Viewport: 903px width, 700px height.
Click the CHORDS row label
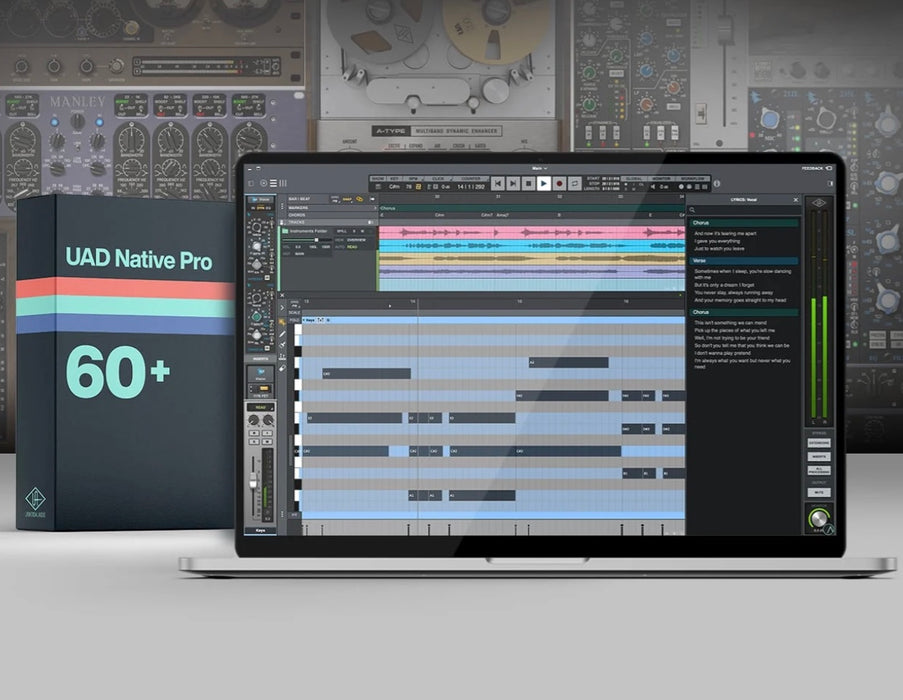(x=297, y=215)
